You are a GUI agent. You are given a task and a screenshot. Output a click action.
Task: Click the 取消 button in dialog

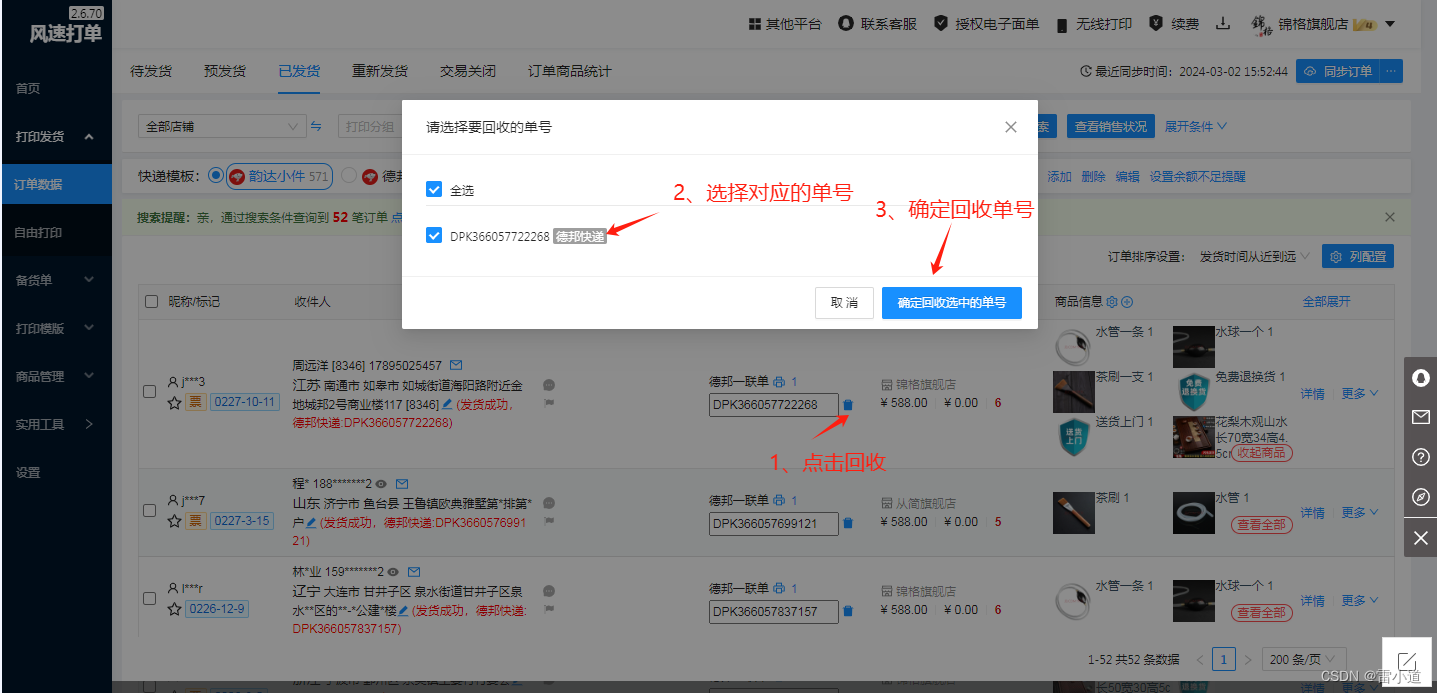click(x=845, y=303)
